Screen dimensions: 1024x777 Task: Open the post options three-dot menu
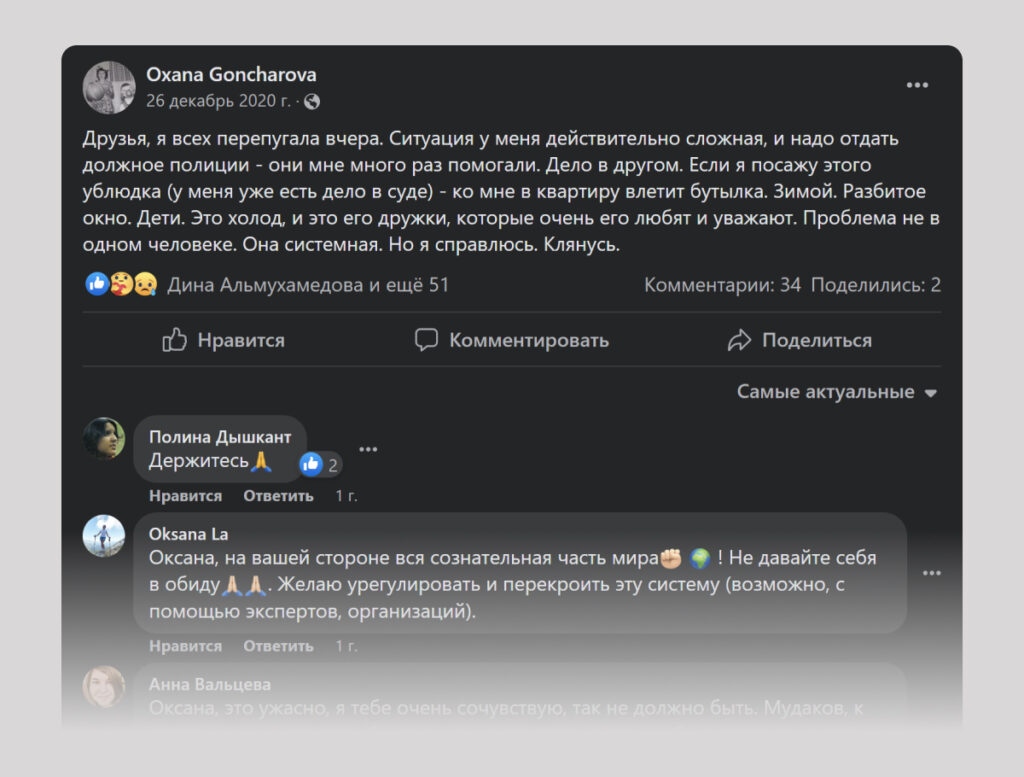click(917, 86)
